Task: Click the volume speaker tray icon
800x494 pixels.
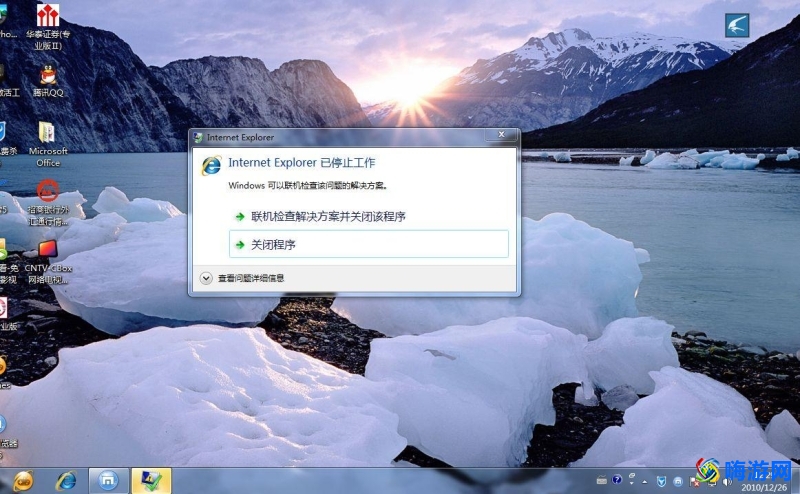Action: 727,482
